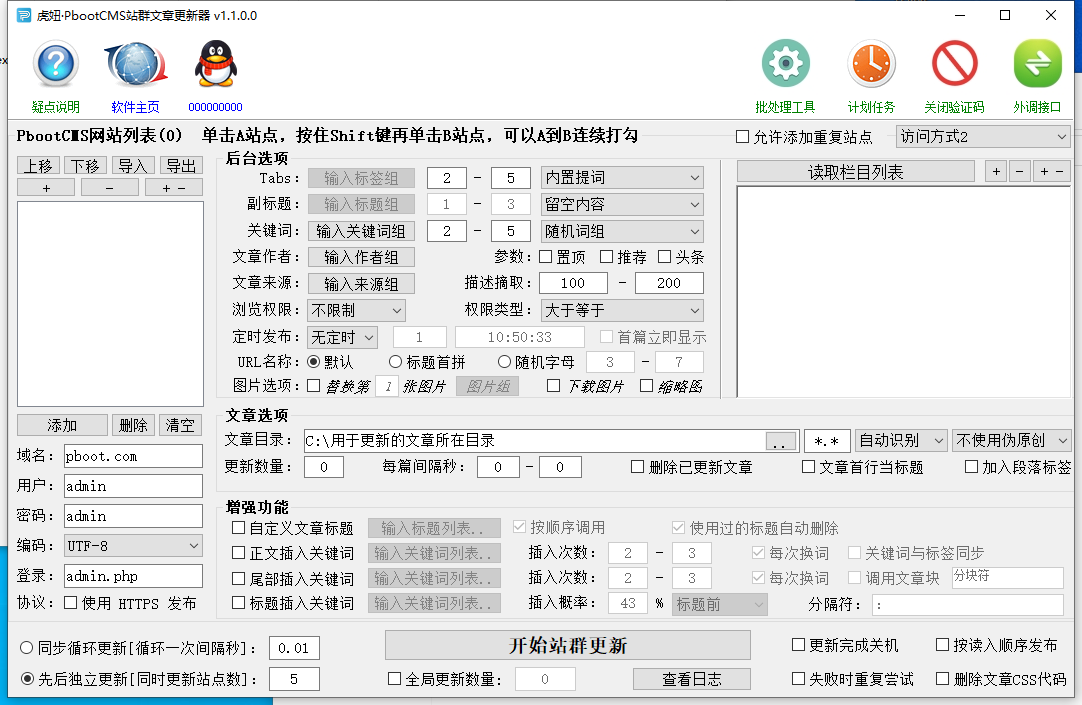Viewport: 1082px width, 705px height.
Task: Open the 软件主页 globe icon
Action: click(135, 64)
